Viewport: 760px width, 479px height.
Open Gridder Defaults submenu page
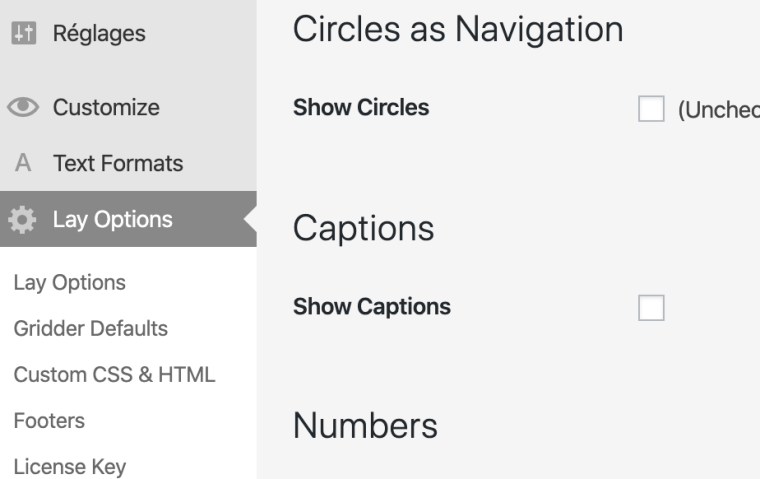pyautogui.click(x=90, y=329)
